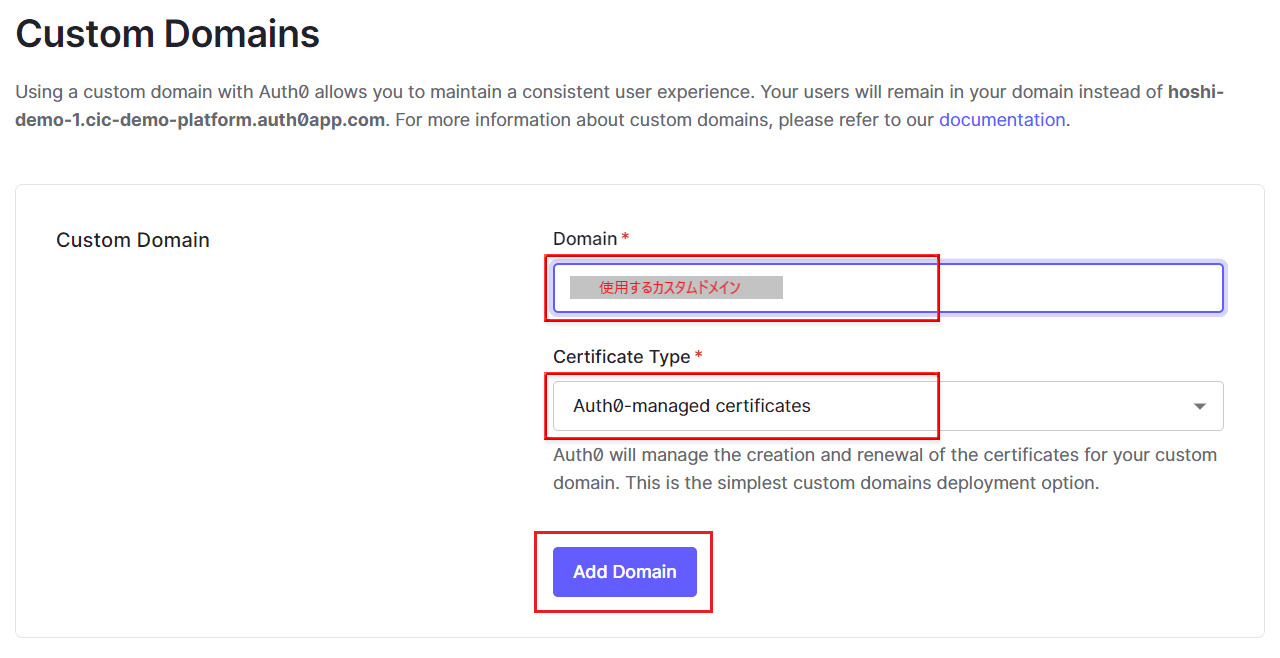Select the 'Auth0-managed certificates' selected value text
1280x658 pixels.
point(691,406)
